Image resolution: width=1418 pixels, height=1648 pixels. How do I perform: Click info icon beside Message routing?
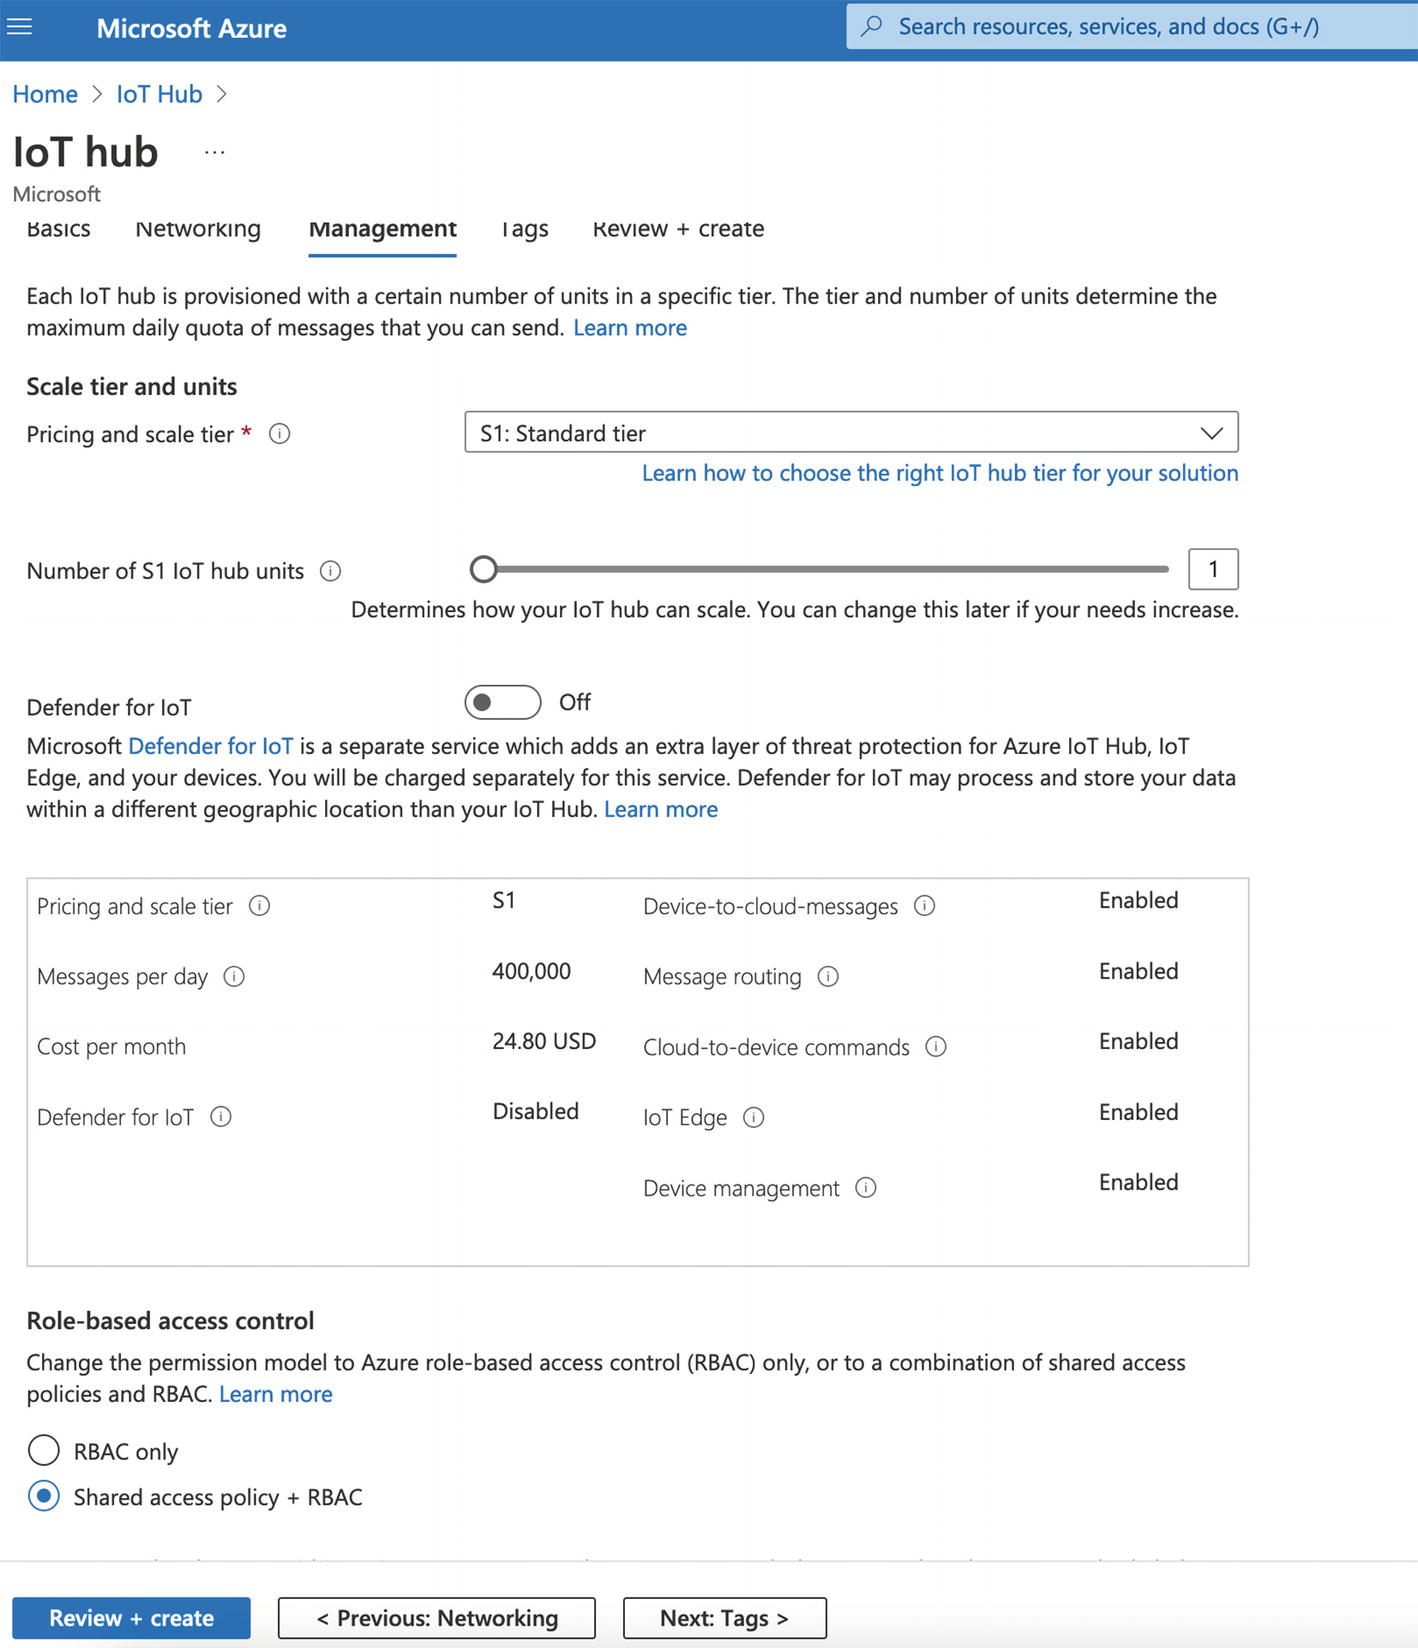click(828, 976)
